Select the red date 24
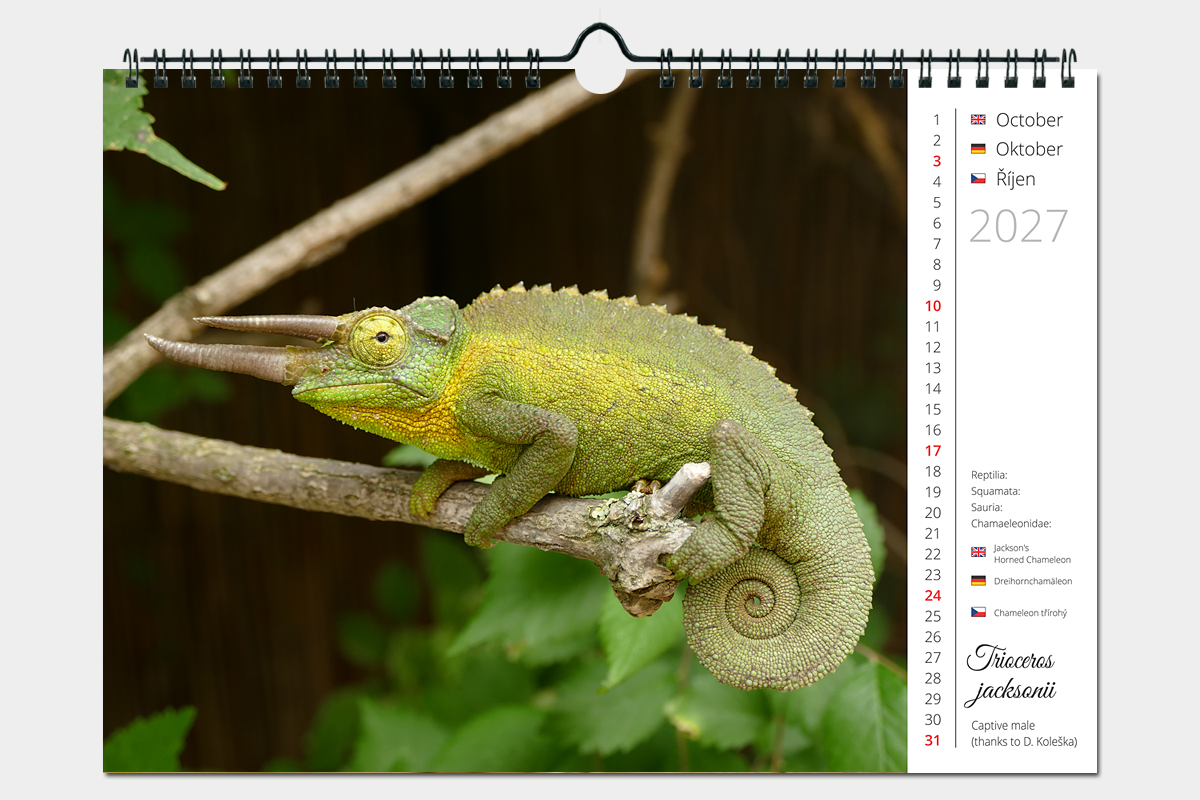The height and width of the screenshot is (800, 1200). (x=933, y=595)
